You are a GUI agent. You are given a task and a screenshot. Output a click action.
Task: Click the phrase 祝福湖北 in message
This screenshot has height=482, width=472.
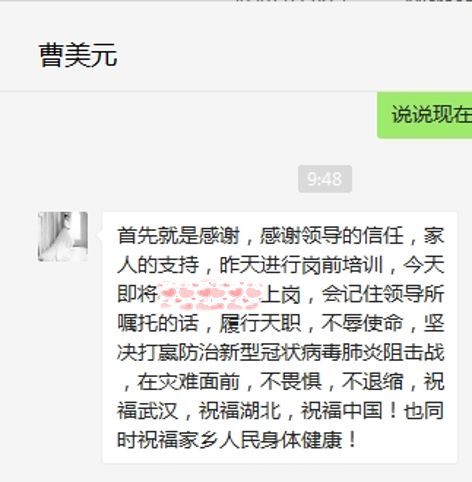point(240,411)
